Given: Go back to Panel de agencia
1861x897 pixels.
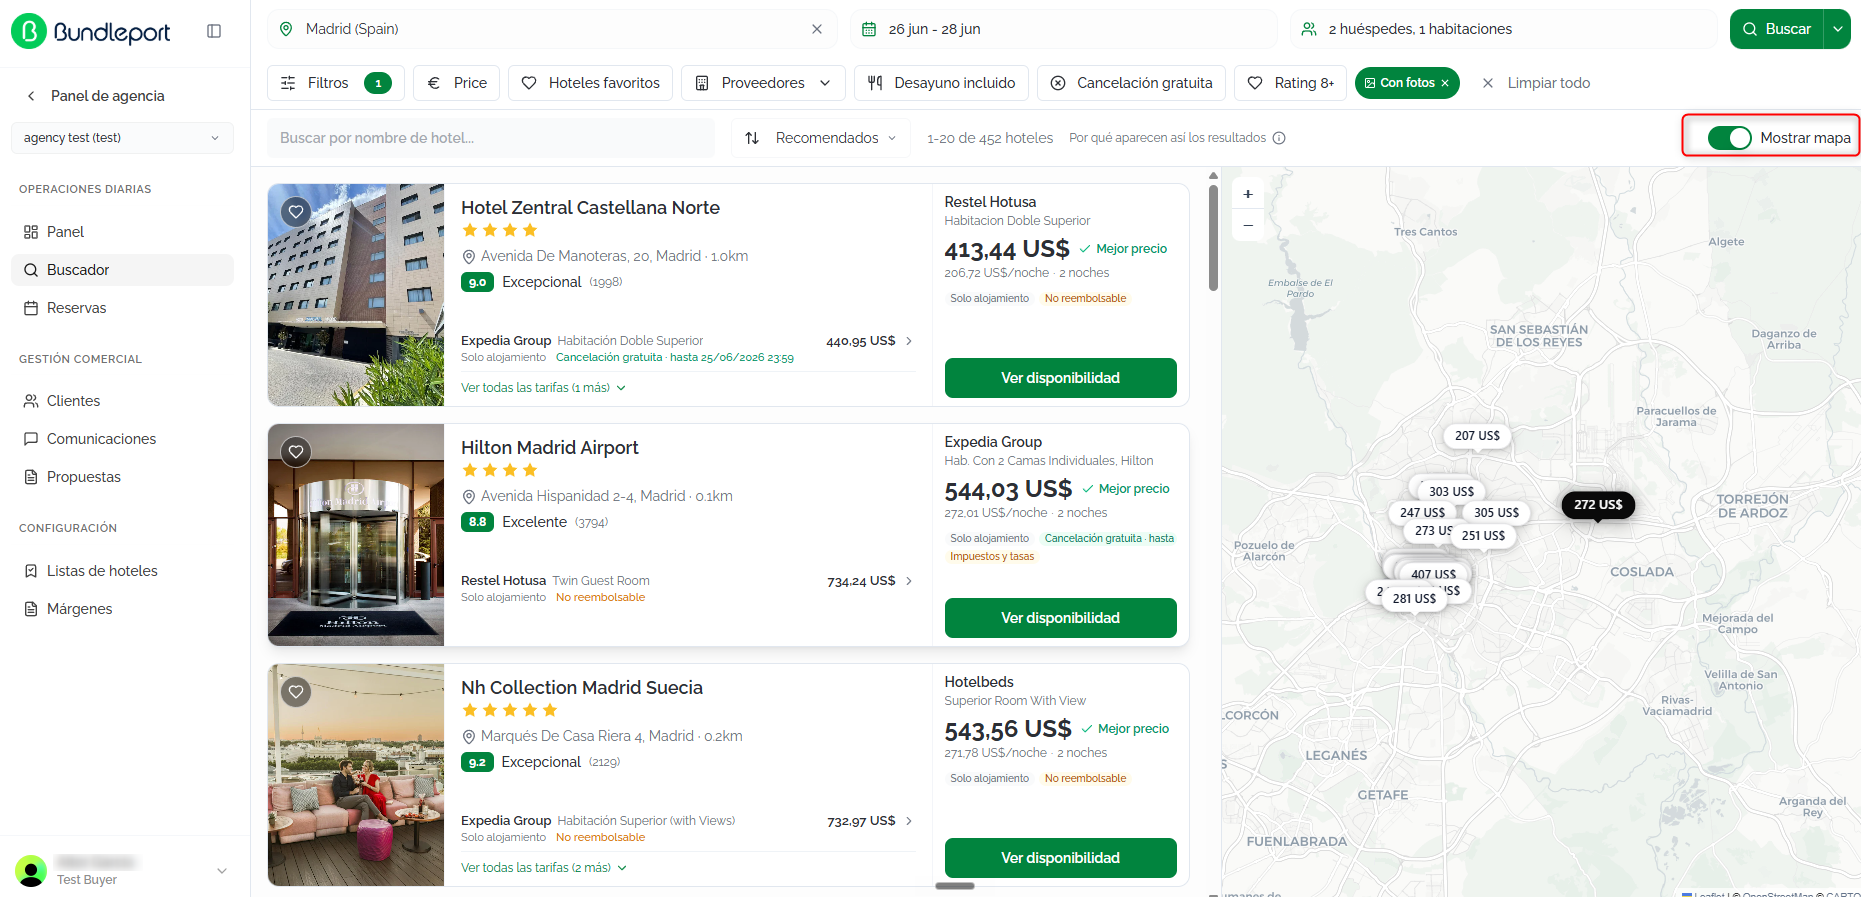Looking at the screenshot, I should point(95,96).
